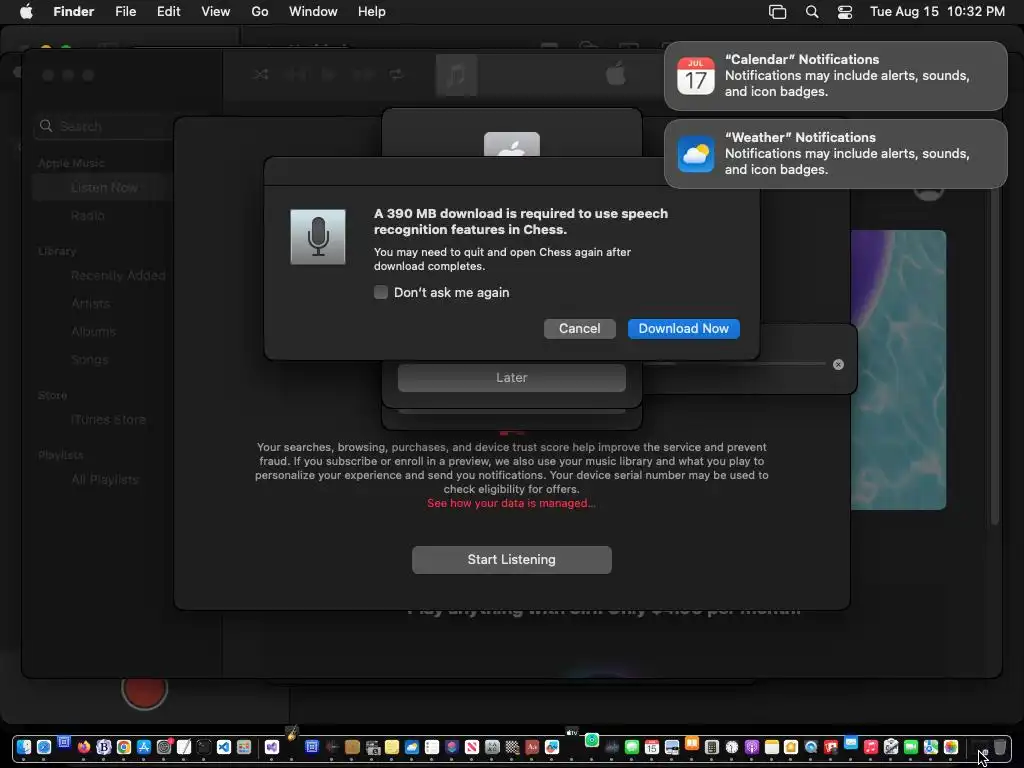
Task: Toggle shuffle in the Music window
Action: pos(261,74)
